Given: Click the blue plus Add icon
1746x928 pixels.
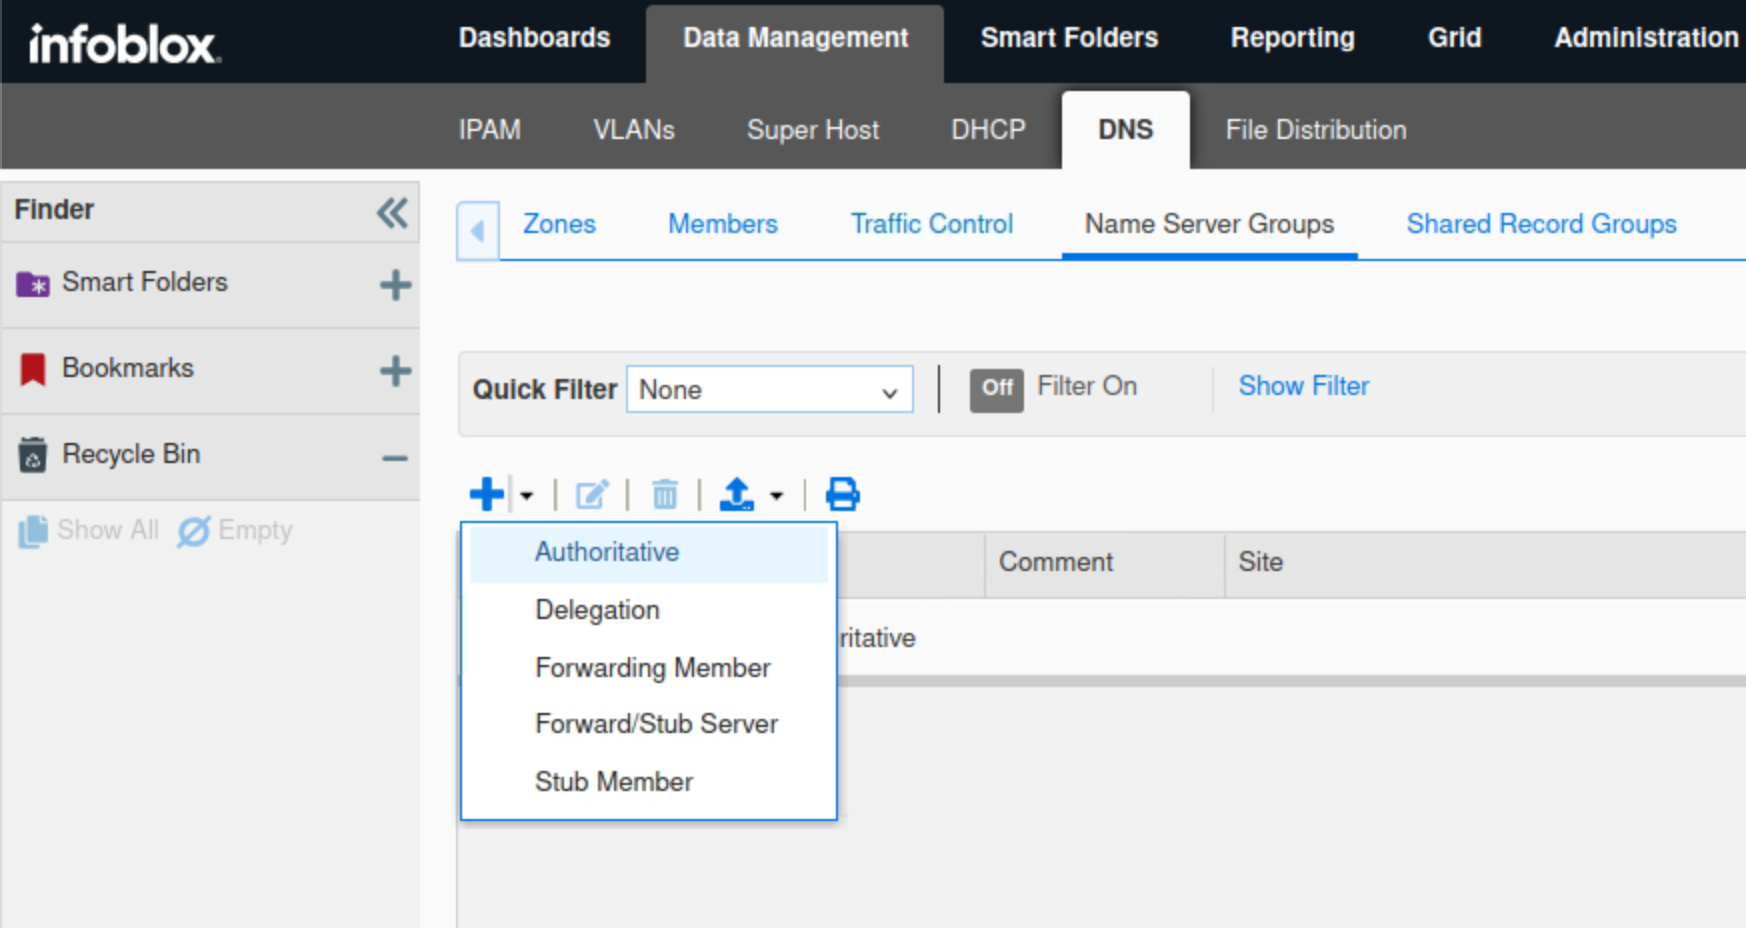Looking at the screenshot, I should [487, 494].
